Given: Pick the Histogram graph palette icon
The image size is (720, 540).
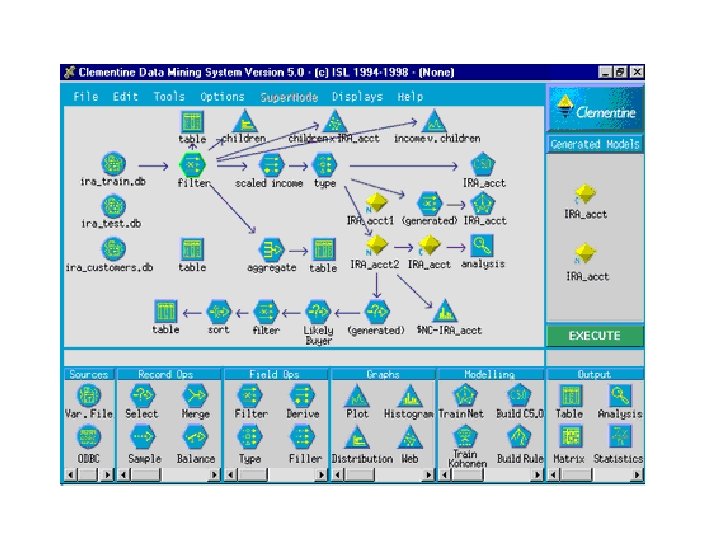Looking at the screenshot, I should coord(410,396).
